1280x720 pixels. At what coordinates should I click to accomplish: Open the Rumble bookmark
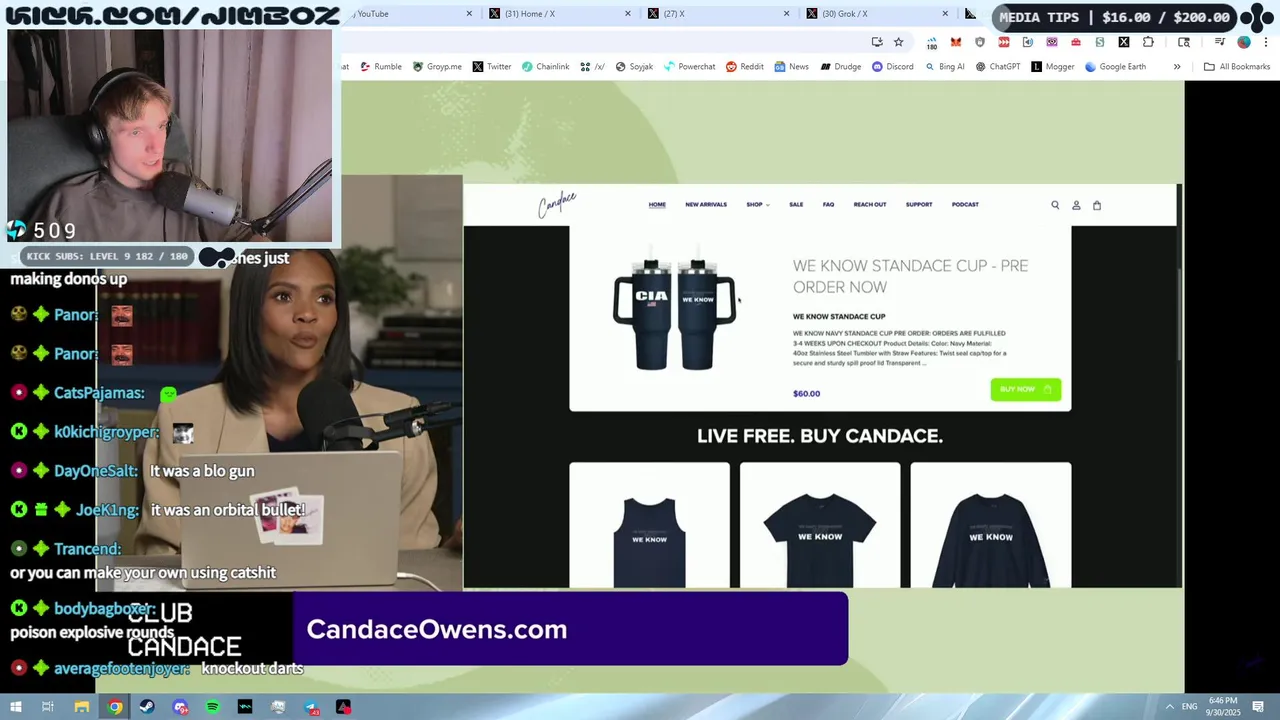[x=380, y=67]
